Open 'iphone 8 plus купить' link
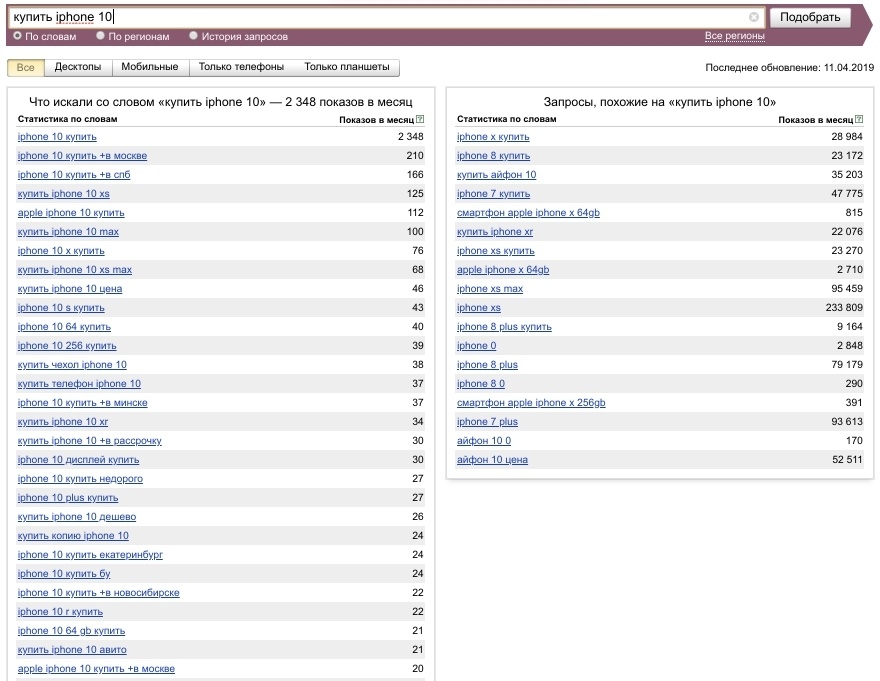The width and height of the screenshot is (880, 681). tap(505, 327)
